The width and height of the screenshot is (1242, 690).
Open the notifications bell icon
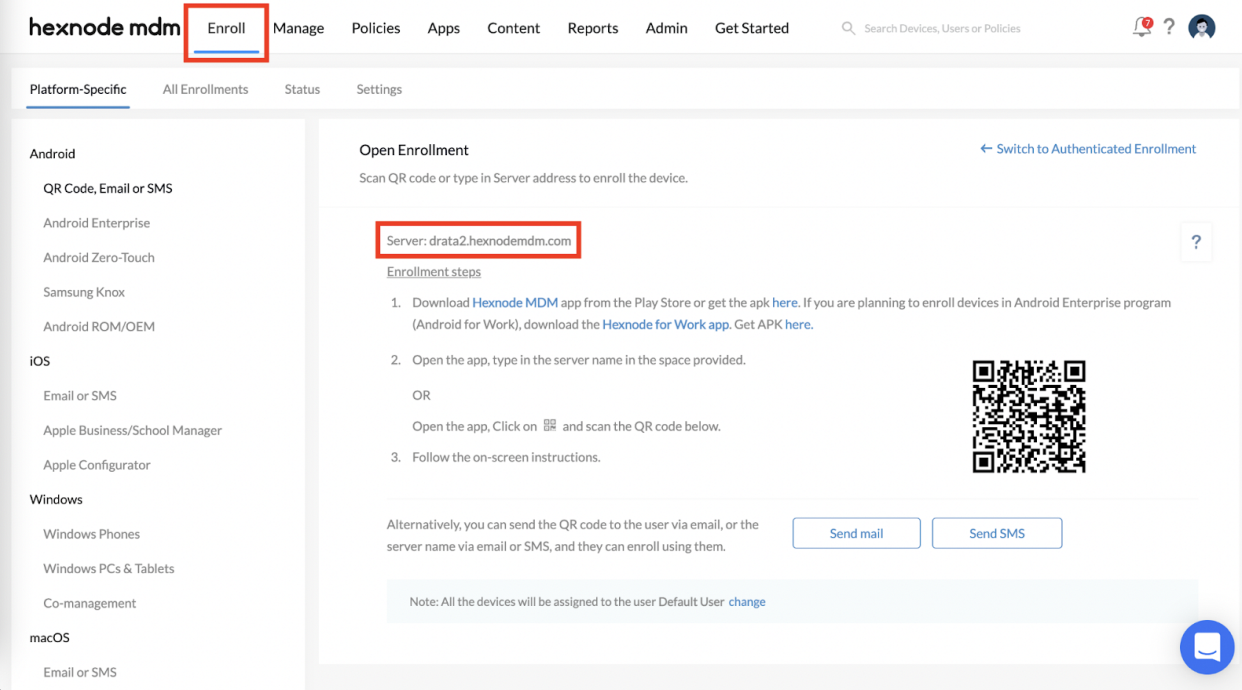click(x=1141, y=28)
